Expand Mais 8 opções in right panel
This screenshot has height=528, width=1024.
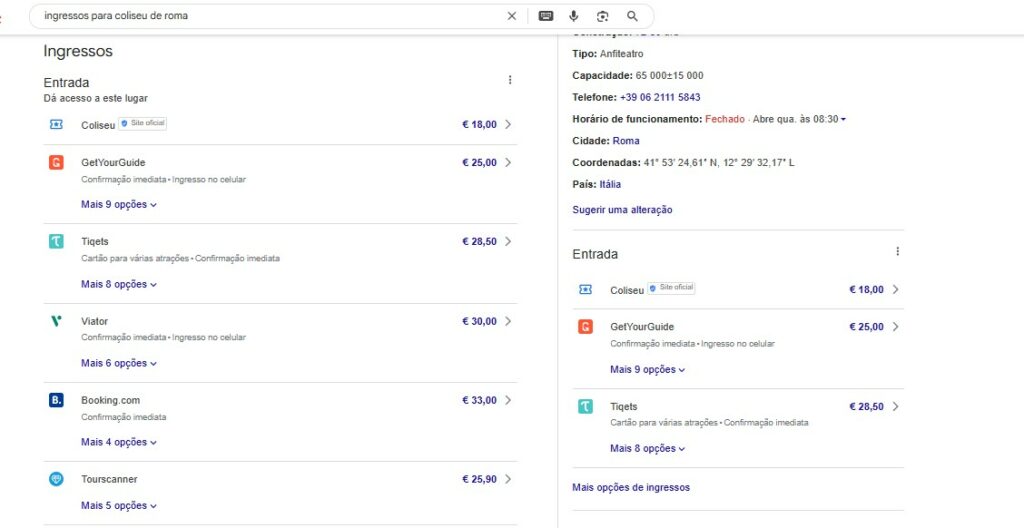[x=648, y=449]
